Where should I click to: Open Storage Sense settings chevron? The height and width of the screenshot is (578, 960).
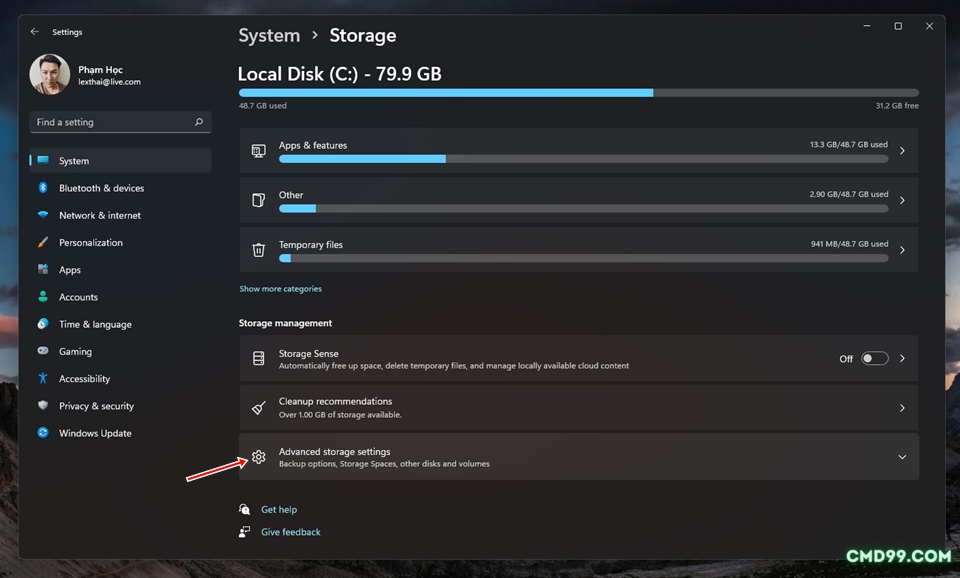point(902,358)
